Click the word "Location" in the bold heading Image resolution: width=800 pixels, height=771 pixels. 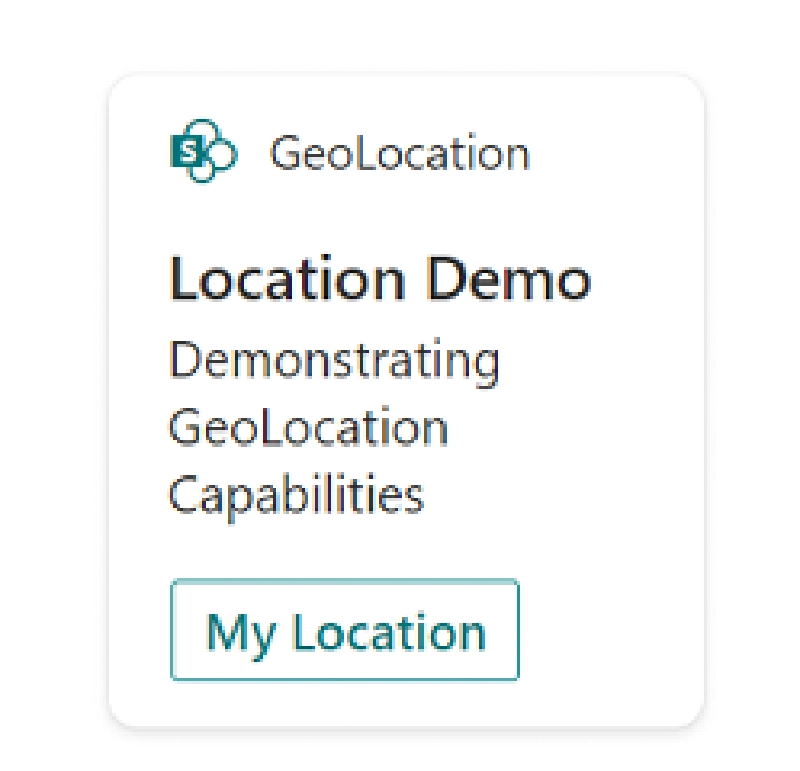pos(288,279)
